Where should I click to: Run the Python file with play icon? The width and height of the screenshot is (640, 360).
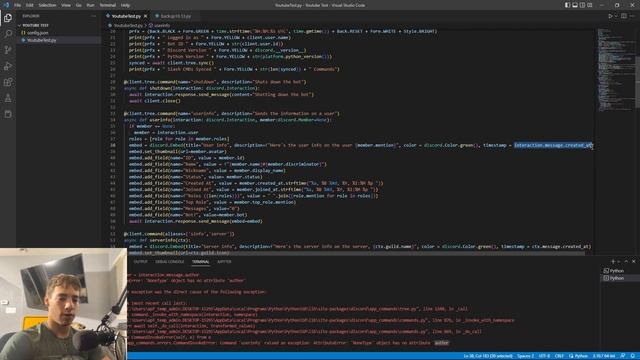(610, 16)
